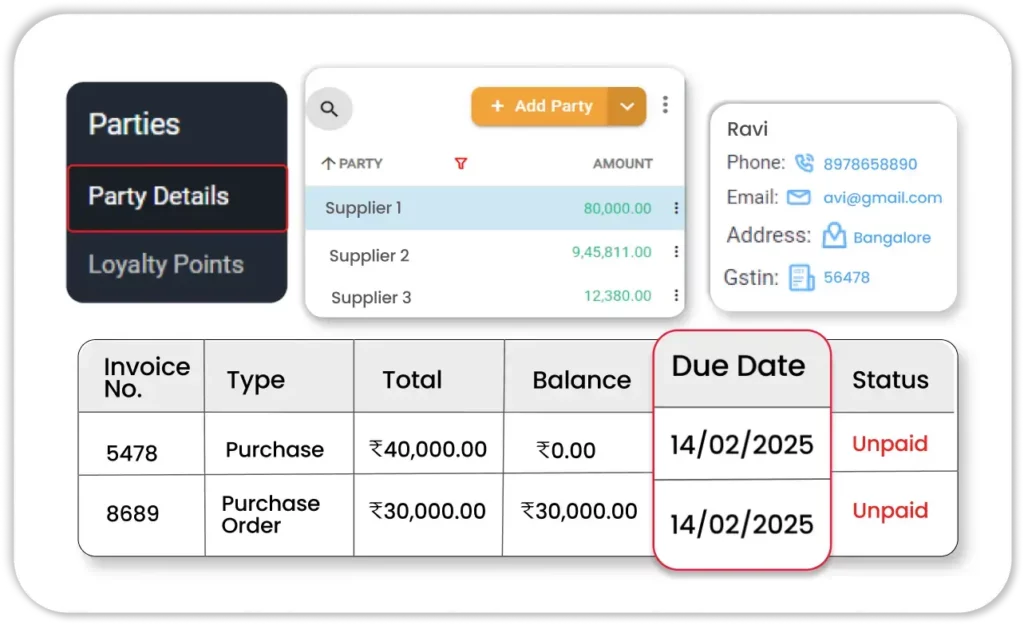The image size is (1024, 625).
Task: Click the Gstin document icon
Action: [x=801, y=277]
